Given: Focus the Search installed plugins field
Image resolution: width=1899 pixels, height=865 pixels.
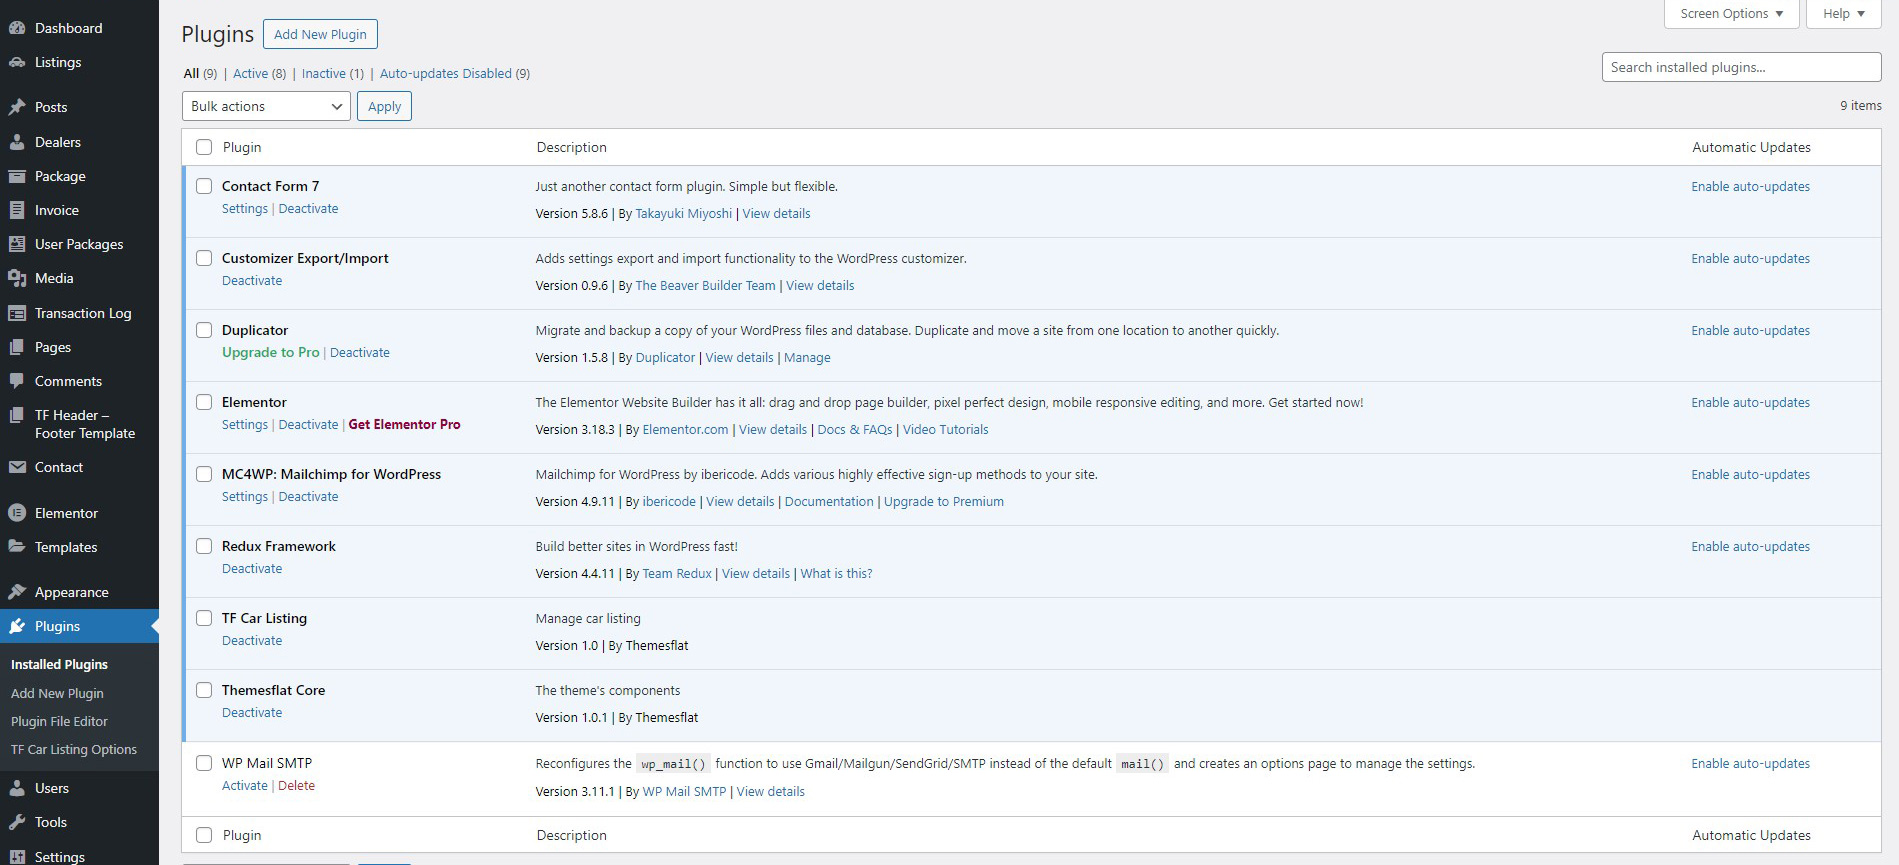Looking at the screenshot, I should [x=1741, y=67].
